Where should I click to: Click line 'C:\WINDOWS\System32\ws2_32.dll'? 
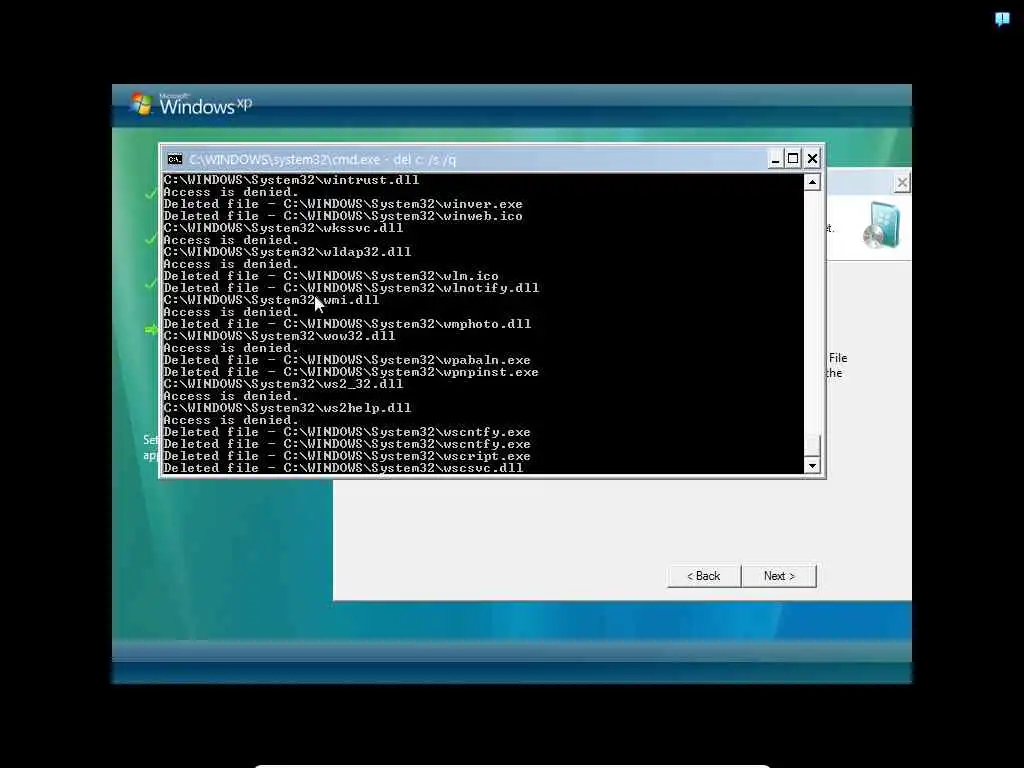283,384
